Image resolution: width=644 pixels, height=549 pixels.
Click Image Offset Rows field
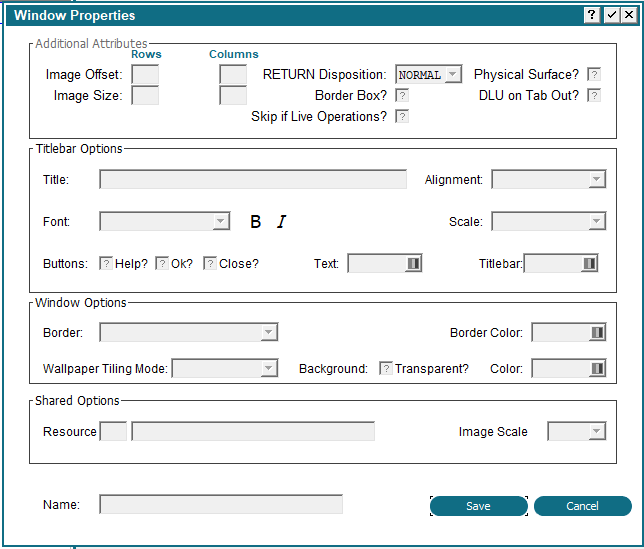(x=145, y=74)
